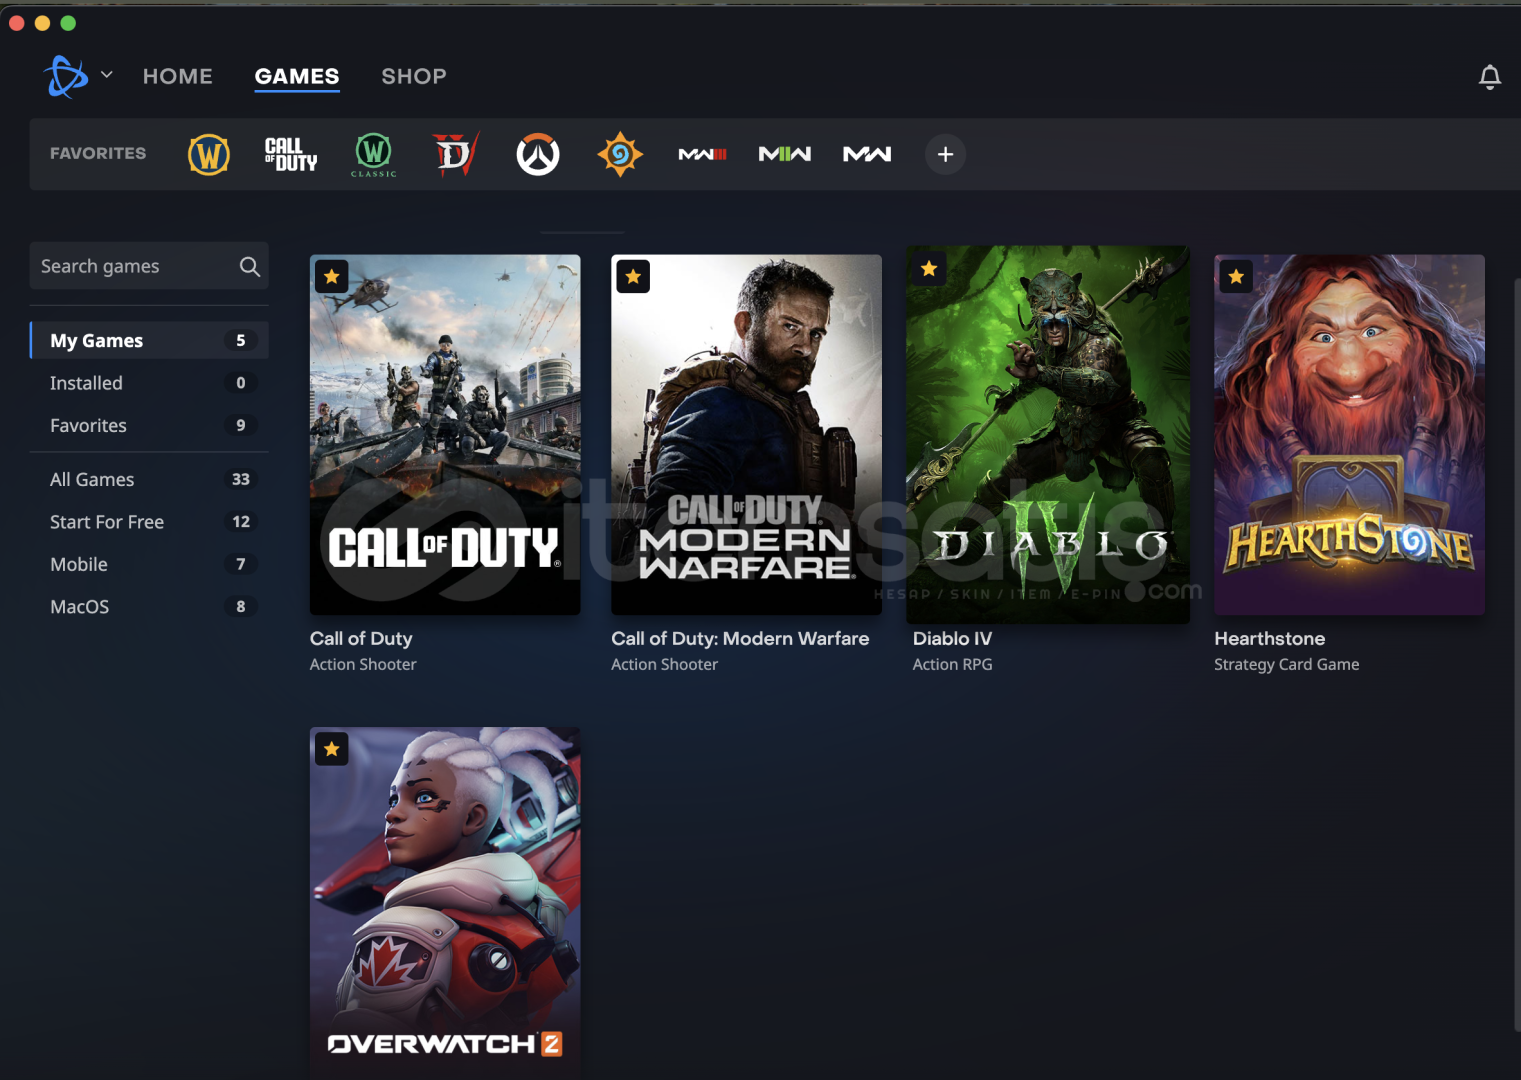Click the "Action RPG" genre label

coord(953,664)
